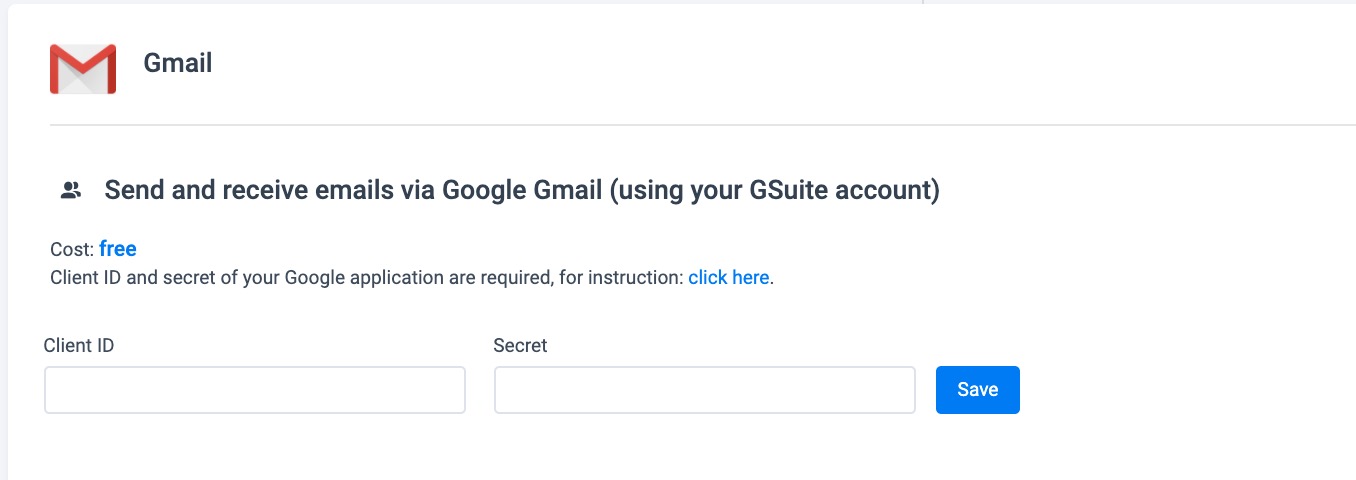
Task: Click the "Send and receive emails" heading text
Action: click(254, 190)
